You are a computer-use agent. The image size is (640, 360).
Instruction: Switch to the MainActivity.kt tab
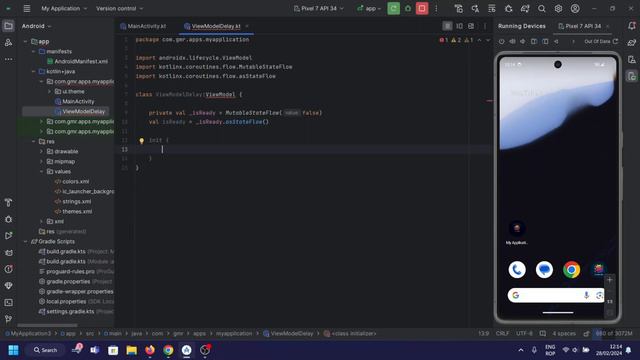143,26
